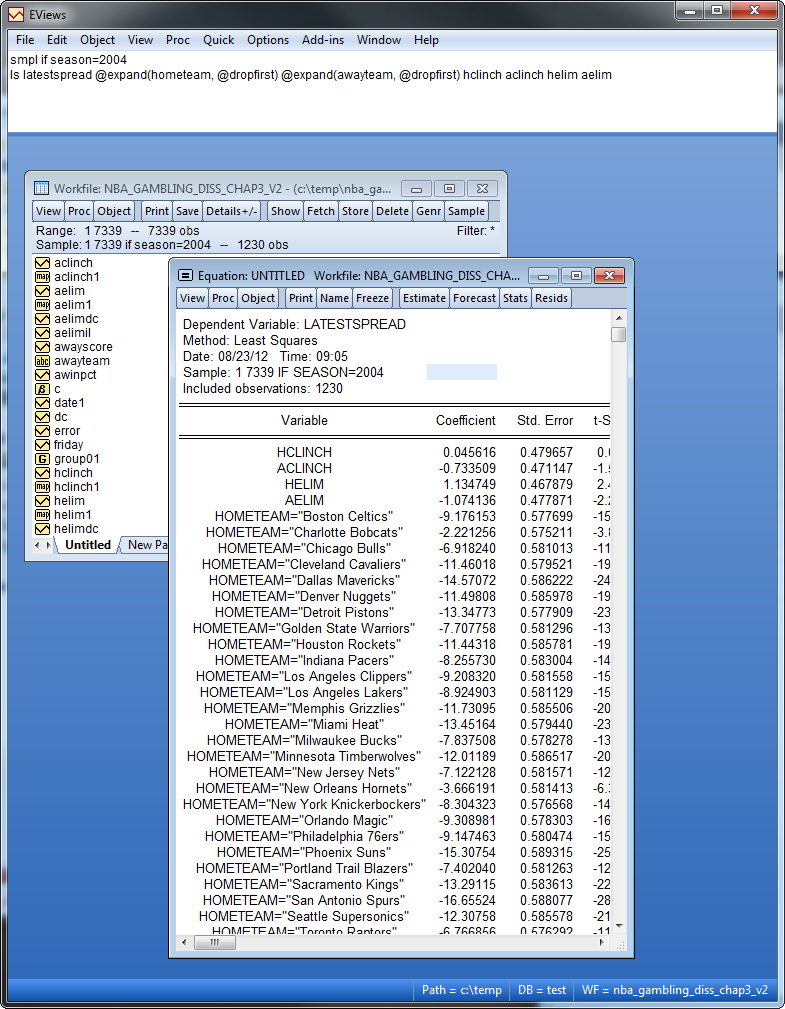Image resolution: width=785 pixels, height=1009 pixels.
Task: Click the helim series icon
Action: point(42,501)
